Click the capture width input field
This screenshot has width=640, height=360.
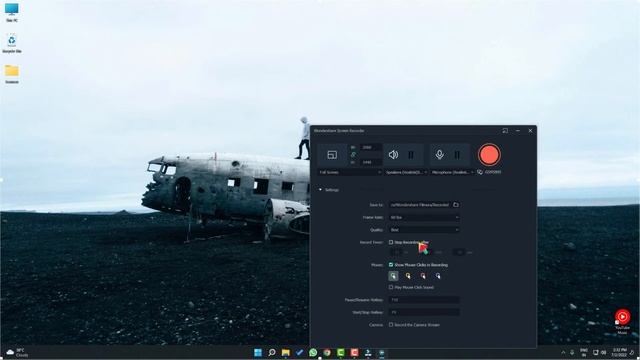[371, 147]
